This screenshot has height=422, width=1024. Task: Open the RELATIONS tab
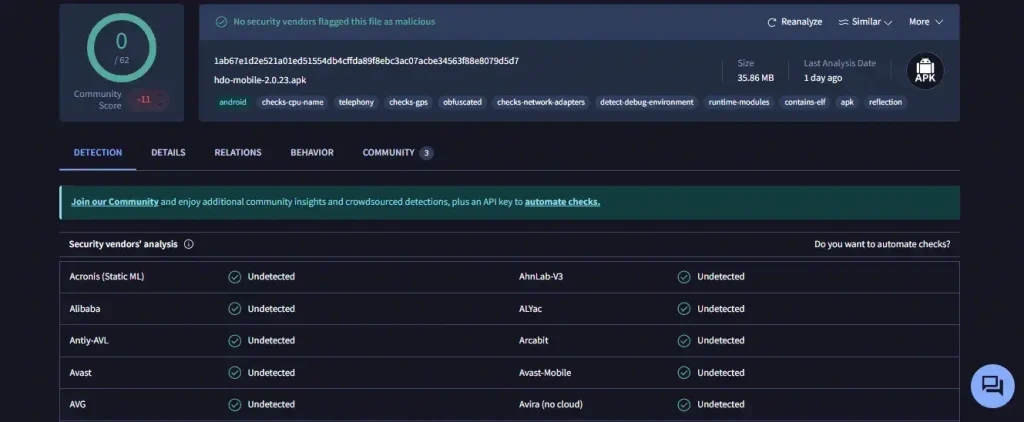pyautogui.click(x=238, y=153)
